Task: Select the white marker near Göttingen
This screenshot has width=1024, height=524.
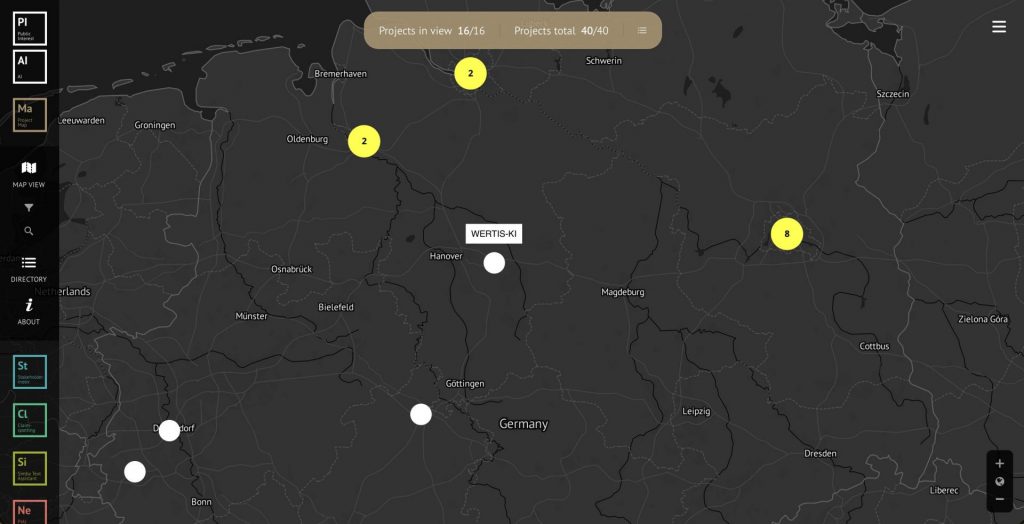Action: 421,414
